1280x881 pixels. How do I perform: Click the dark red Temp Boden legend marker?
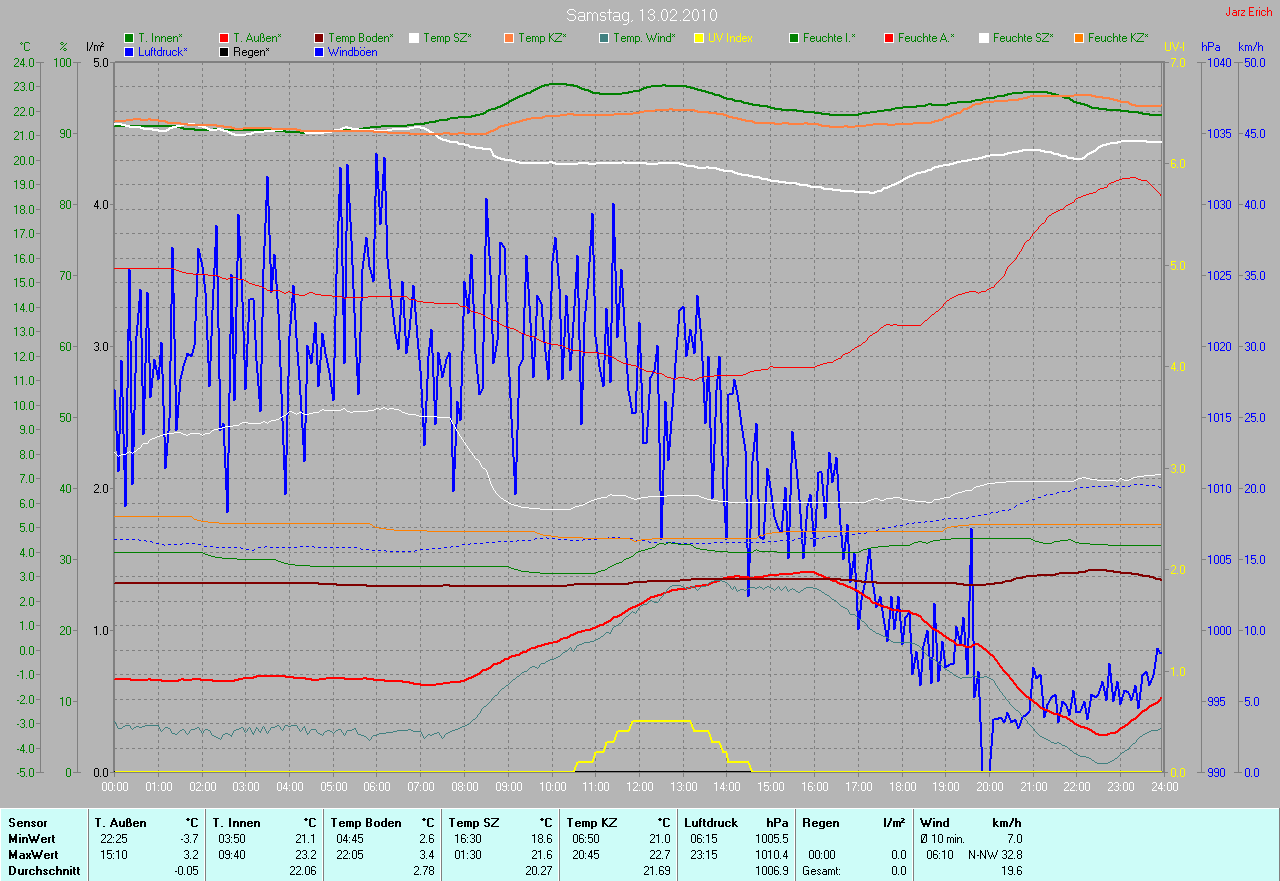point(319,38)
